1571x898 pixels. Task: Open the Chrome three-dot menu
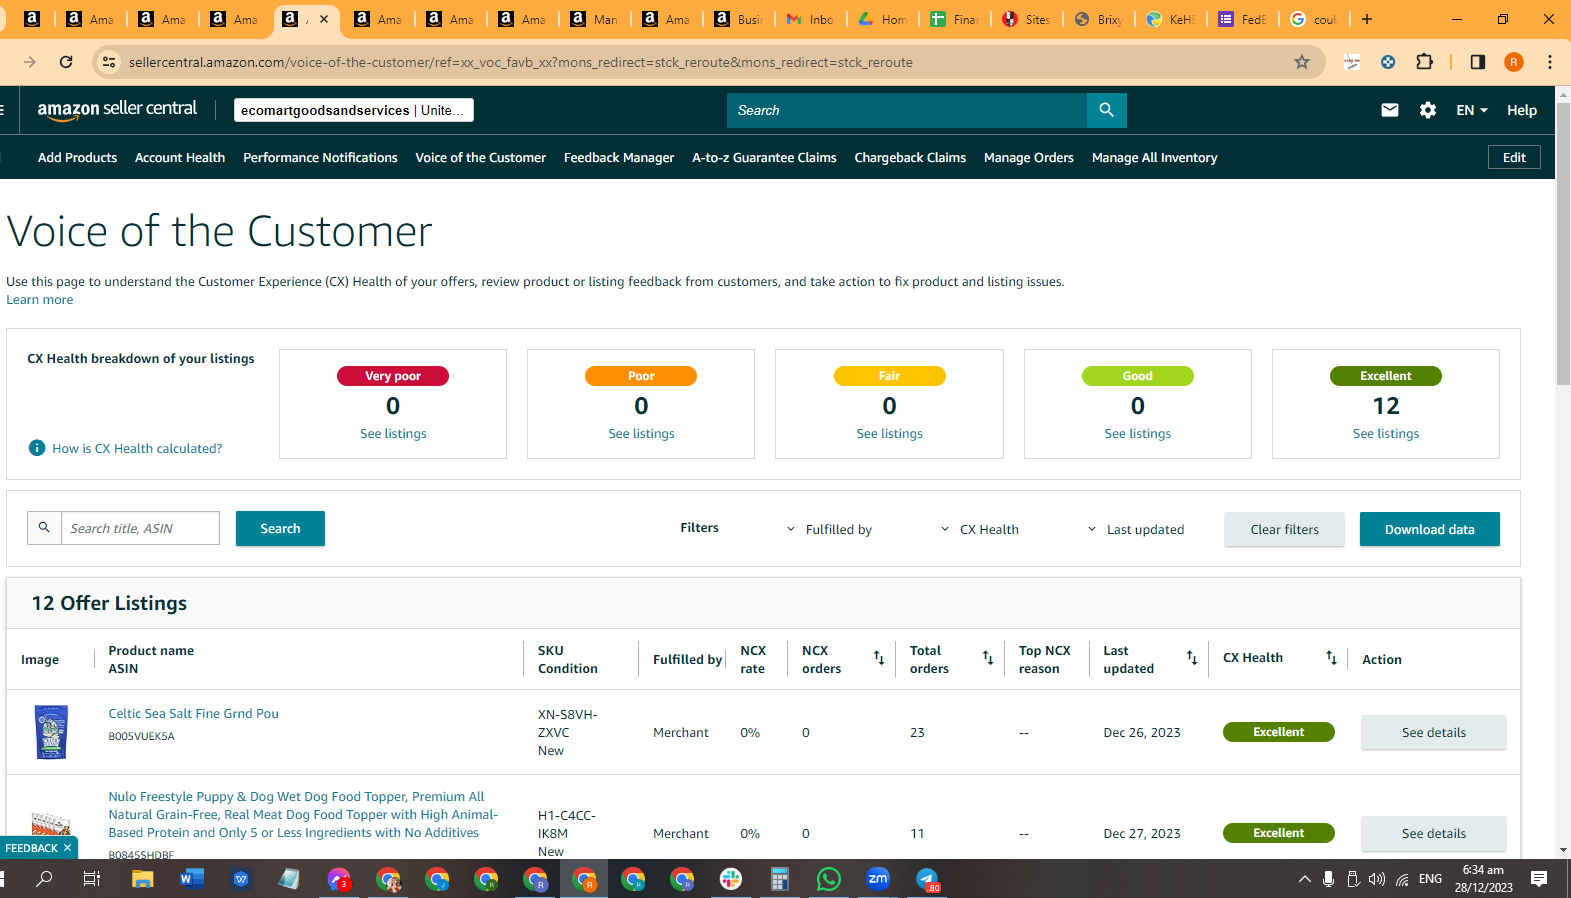coord(1550,62)
